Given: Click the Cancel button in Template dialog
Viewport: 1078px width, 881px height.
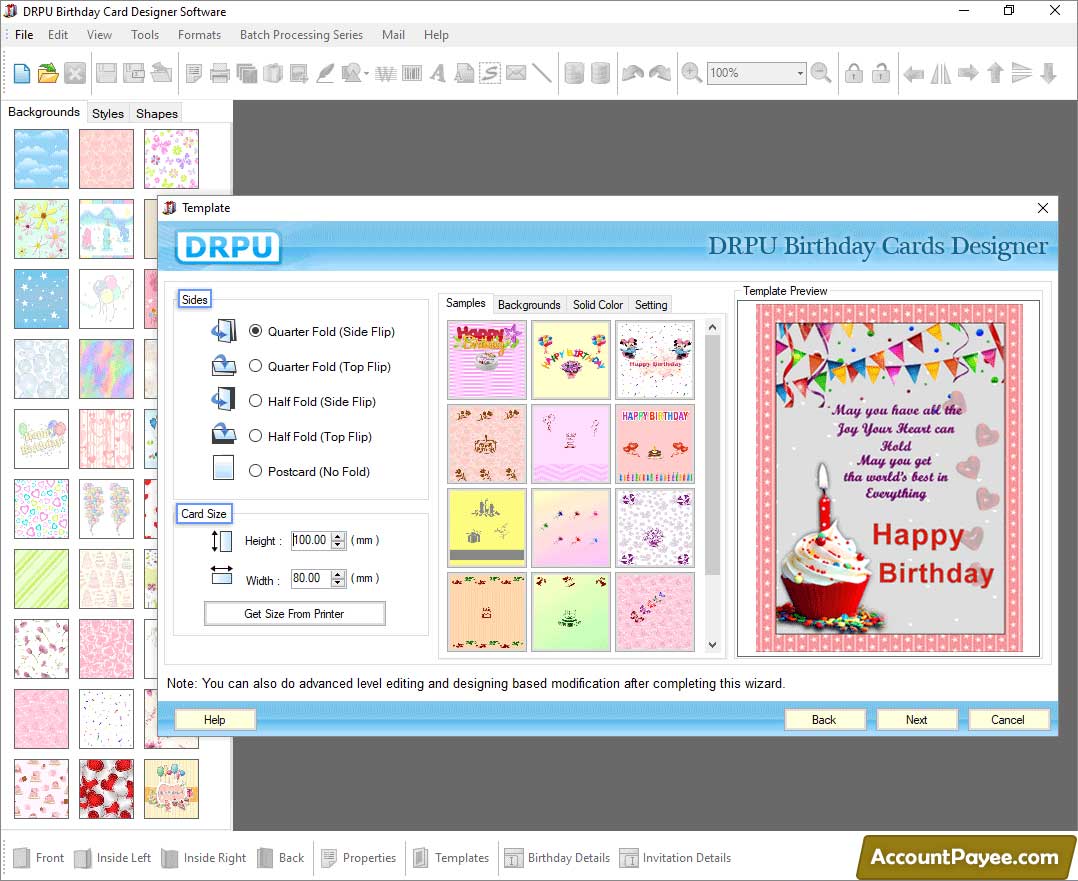Looking at the screenshot, I should point(1008,719).
